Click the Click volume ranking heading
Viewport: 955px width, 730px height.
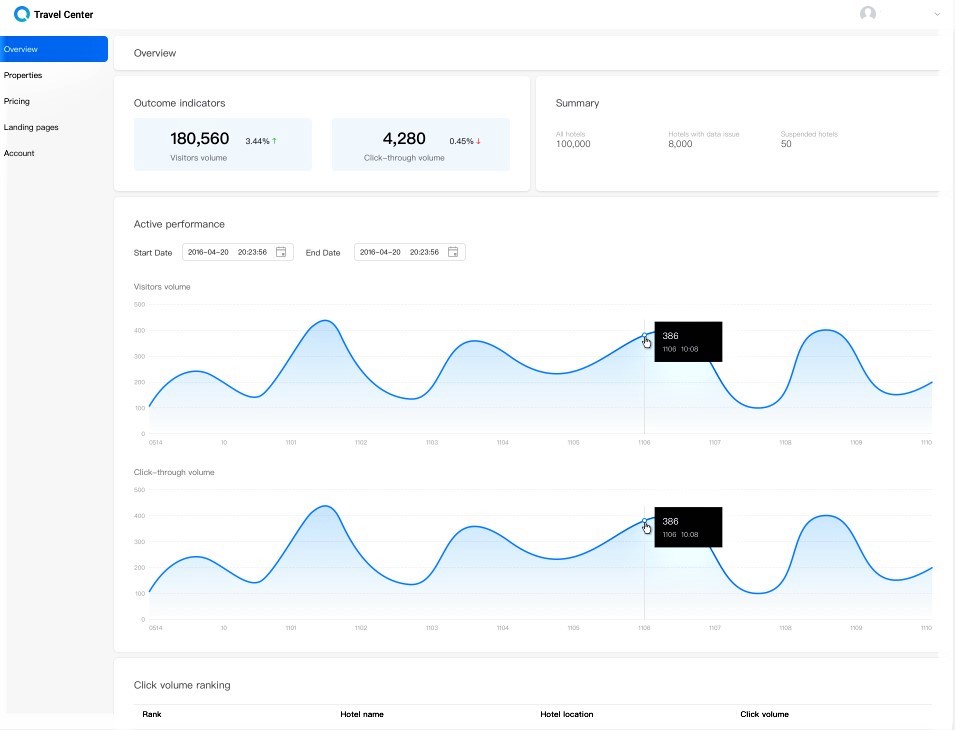(182, 685)
